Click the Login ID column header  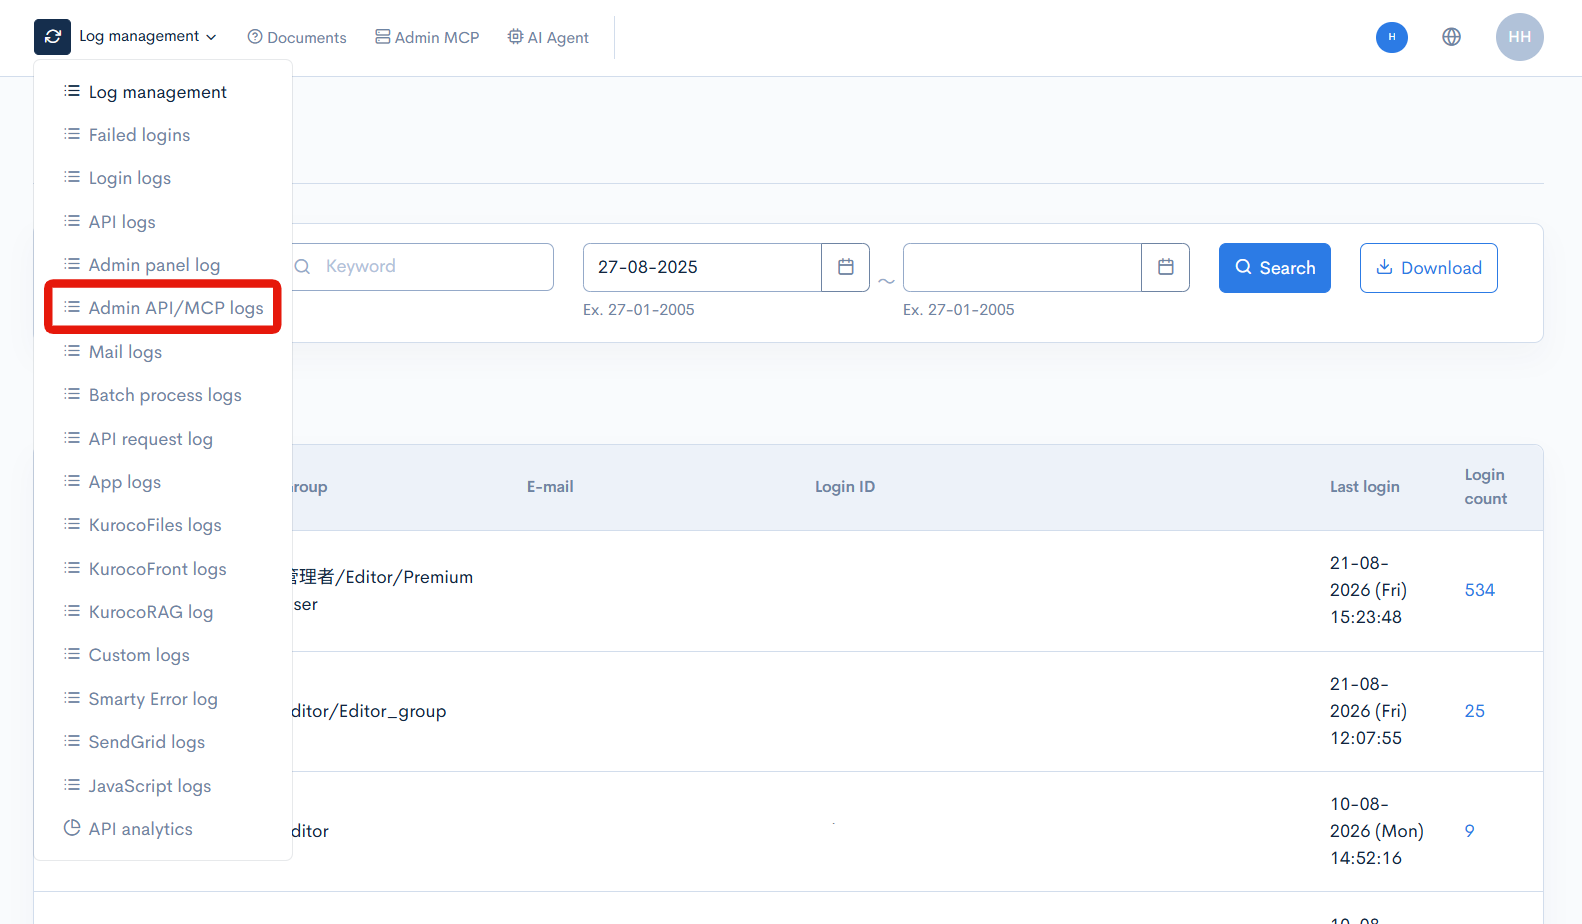[x=845, y=487]
